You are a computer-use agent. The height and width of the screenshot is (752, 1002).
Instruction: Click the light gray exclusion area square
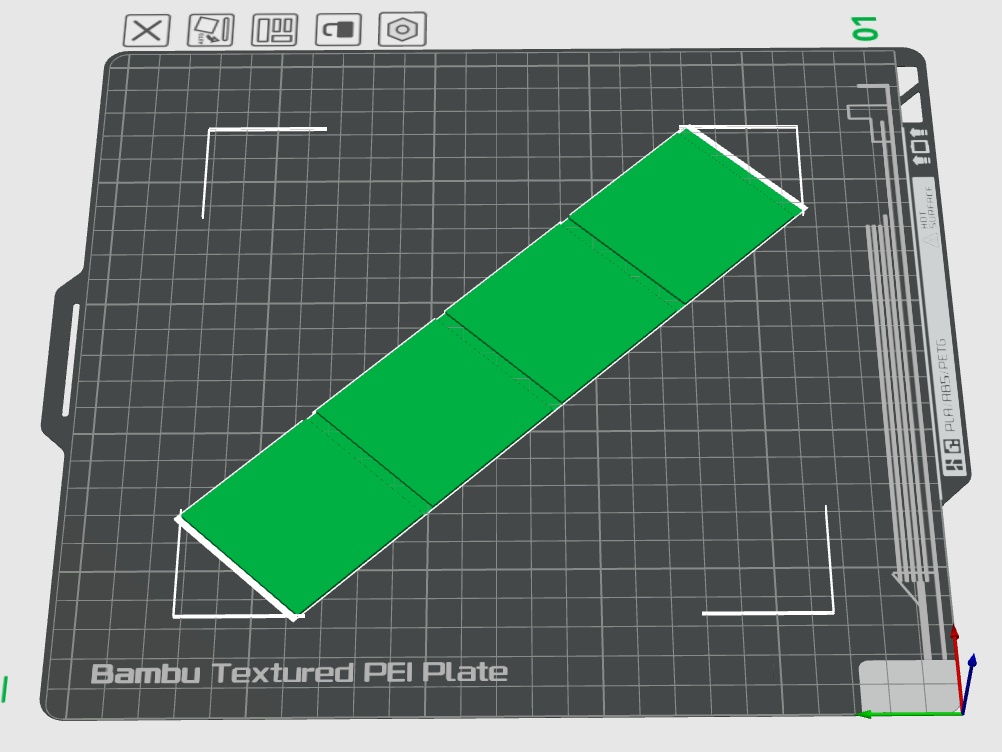(x=907, y=686)
